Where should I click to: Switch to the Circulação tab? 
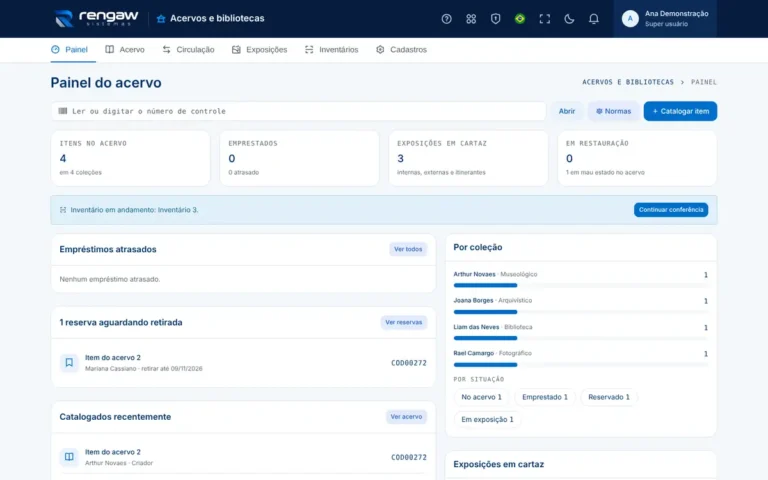pyautogui.click(x=189, y=49)
